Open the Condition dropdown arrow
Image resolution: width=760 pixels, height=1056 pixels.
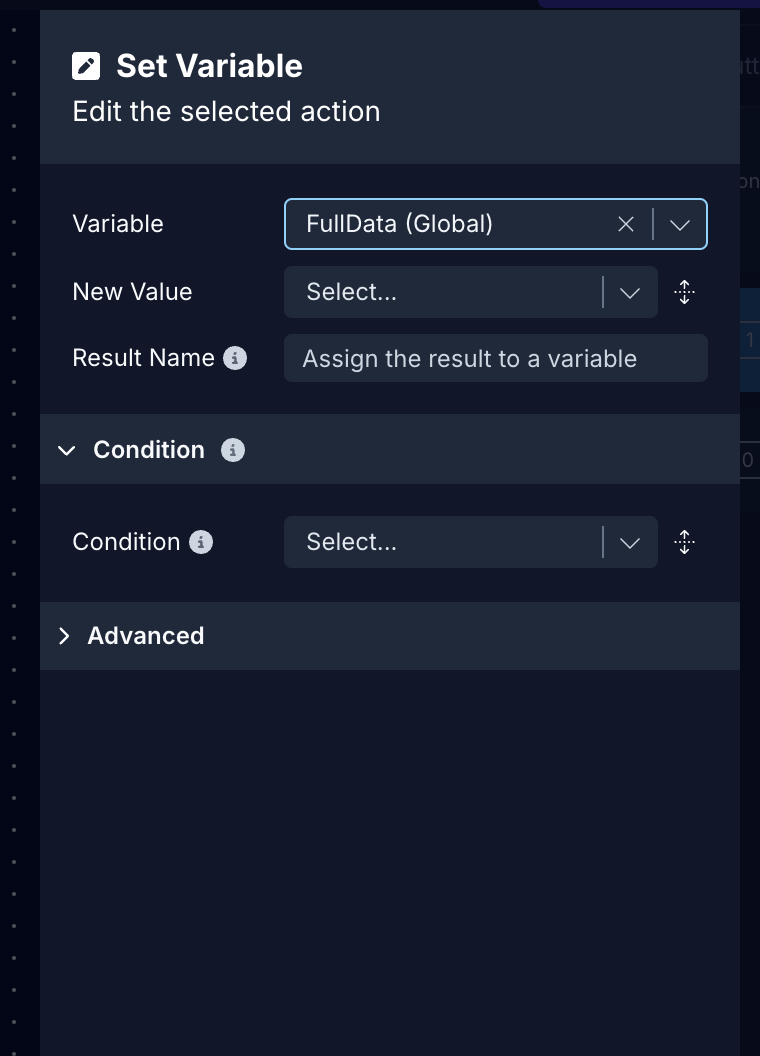[x=630, y=542]
